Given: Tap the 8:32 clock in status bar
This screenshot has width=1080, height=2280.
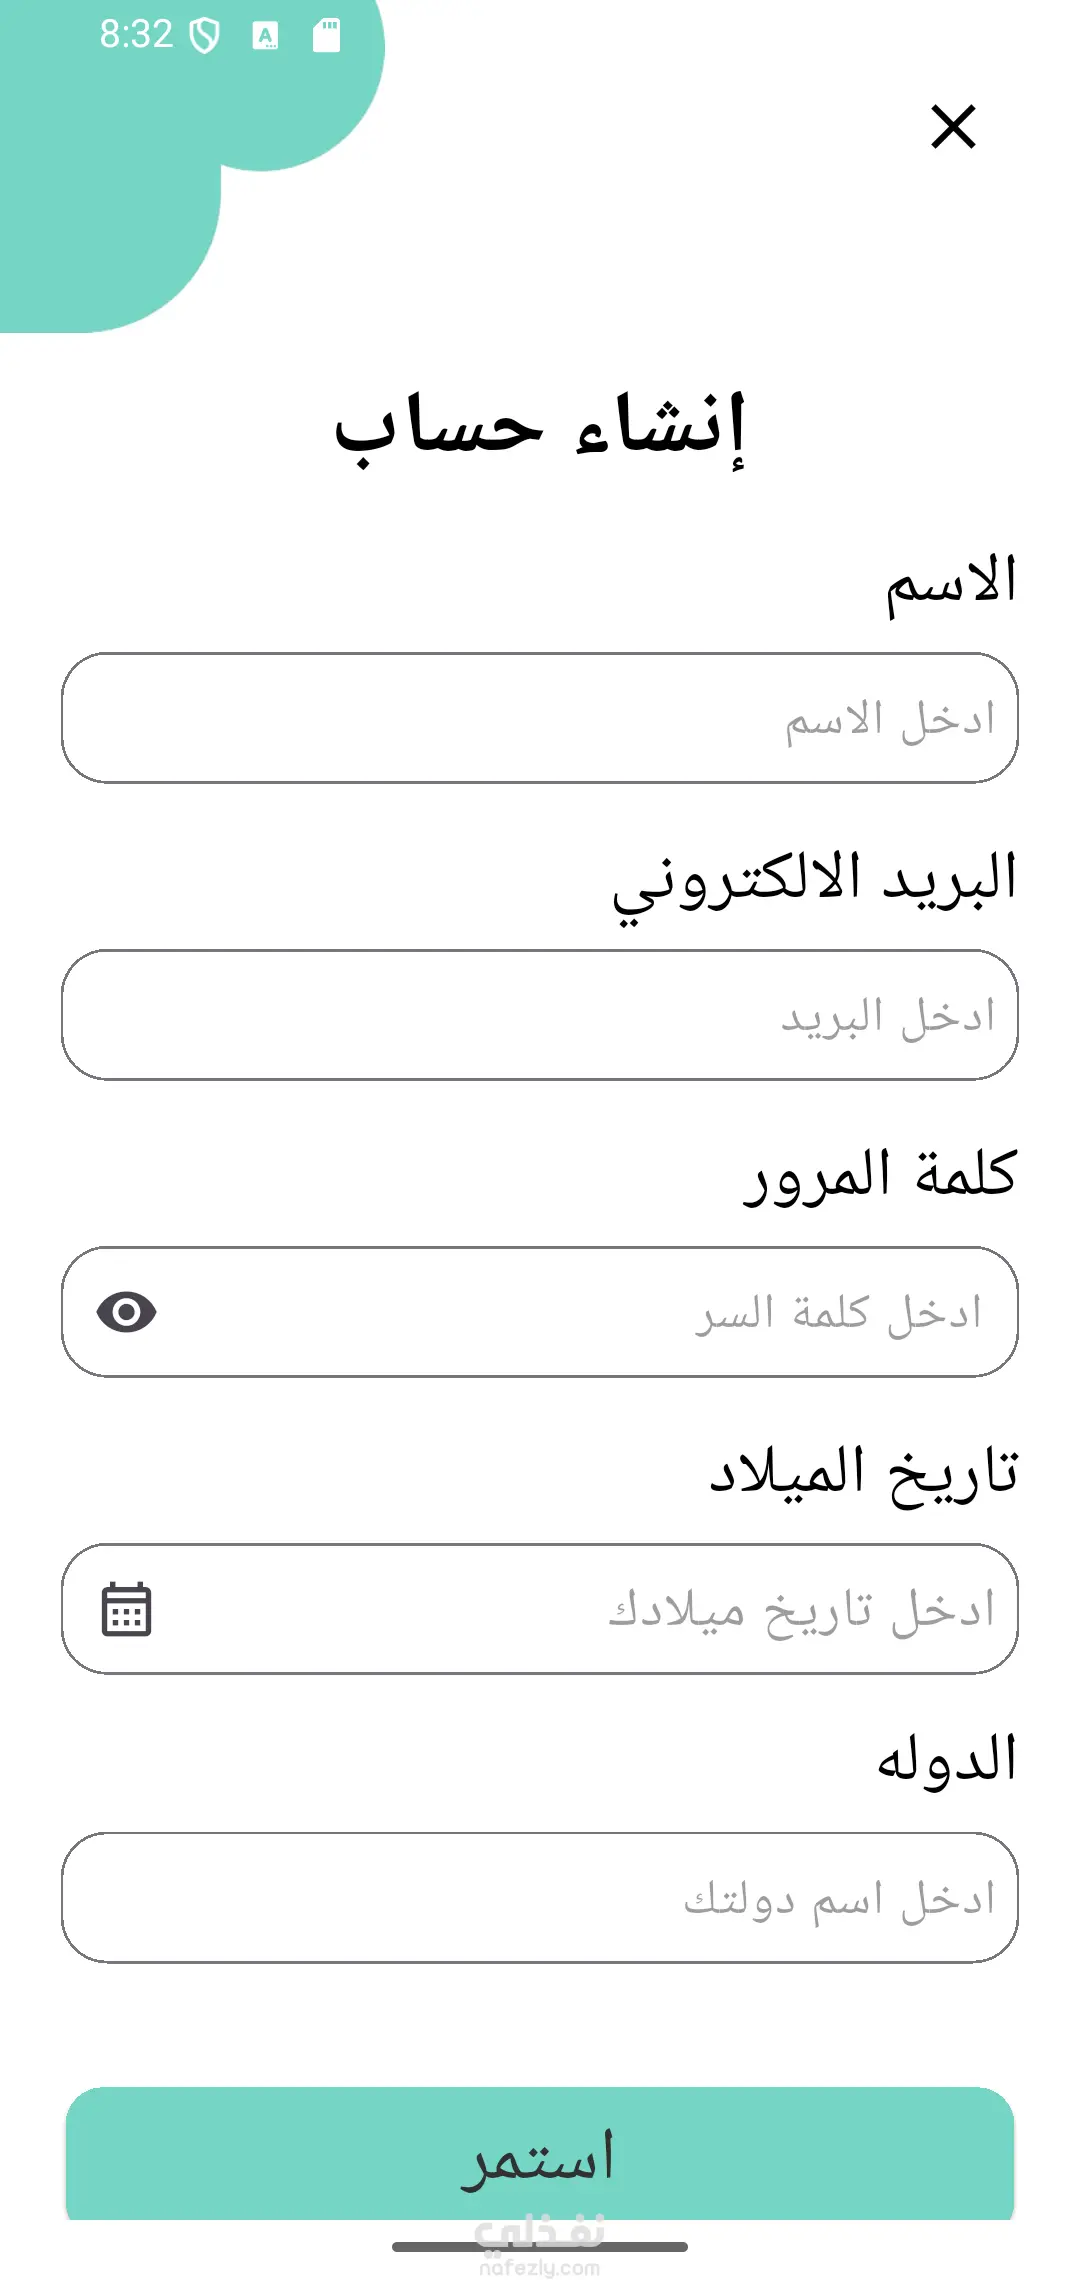Looking at the screenshot, I should pos(136,35).
